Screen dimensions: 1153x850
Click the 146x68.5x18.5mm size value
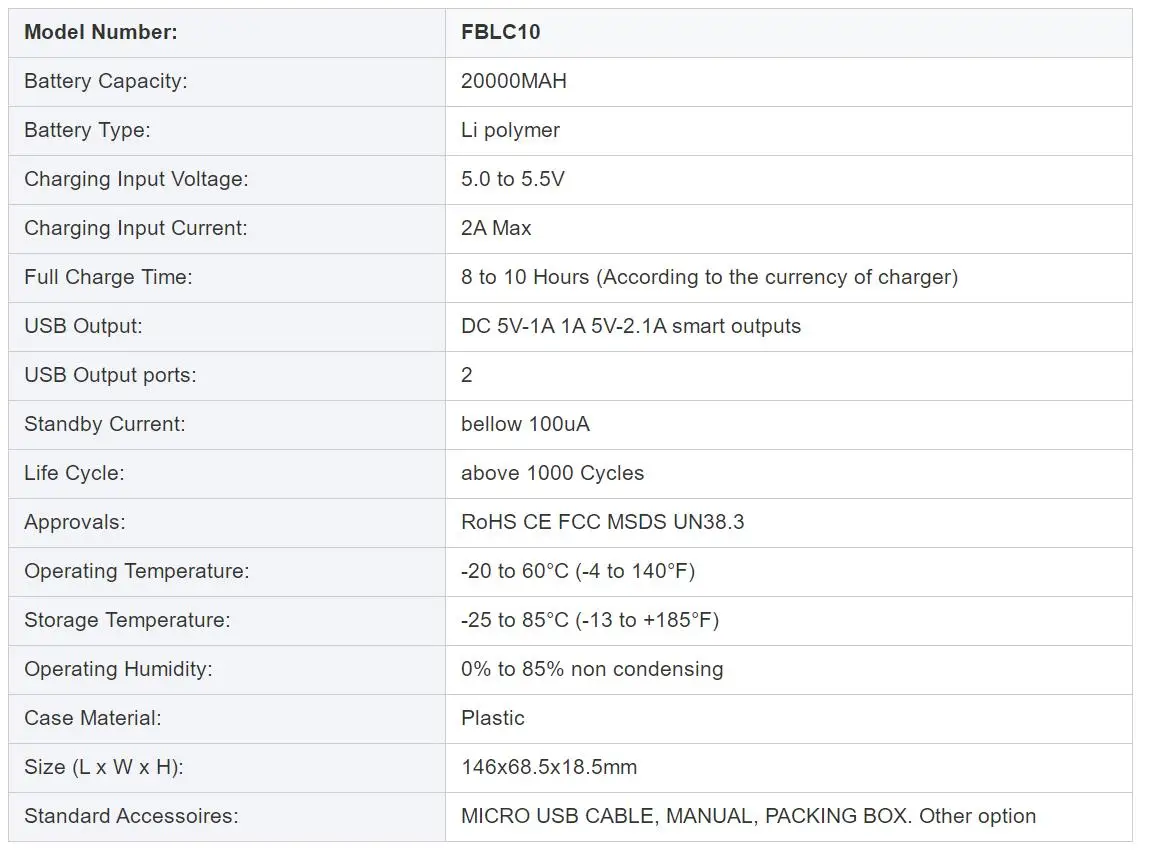pos(549,767)
